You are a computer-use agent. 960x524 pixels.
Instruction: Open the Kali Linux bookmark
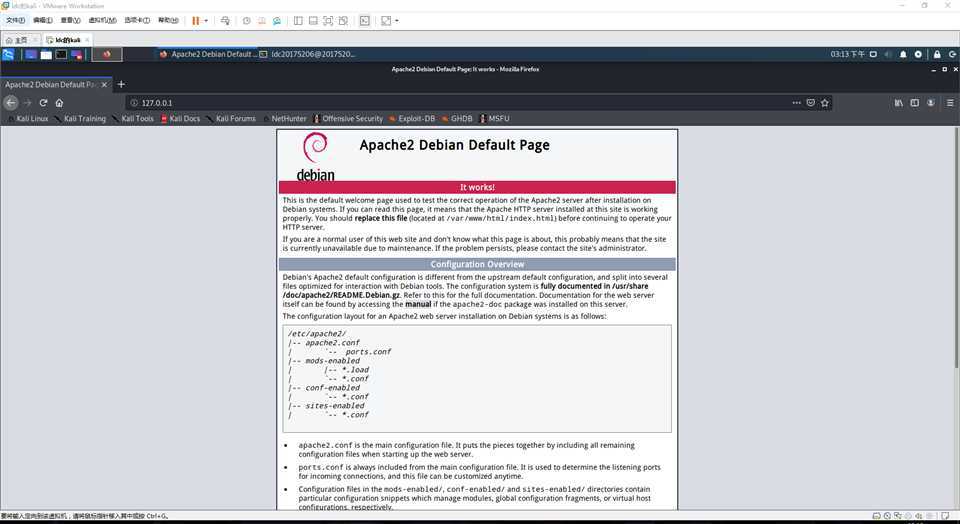coord(28,119)
